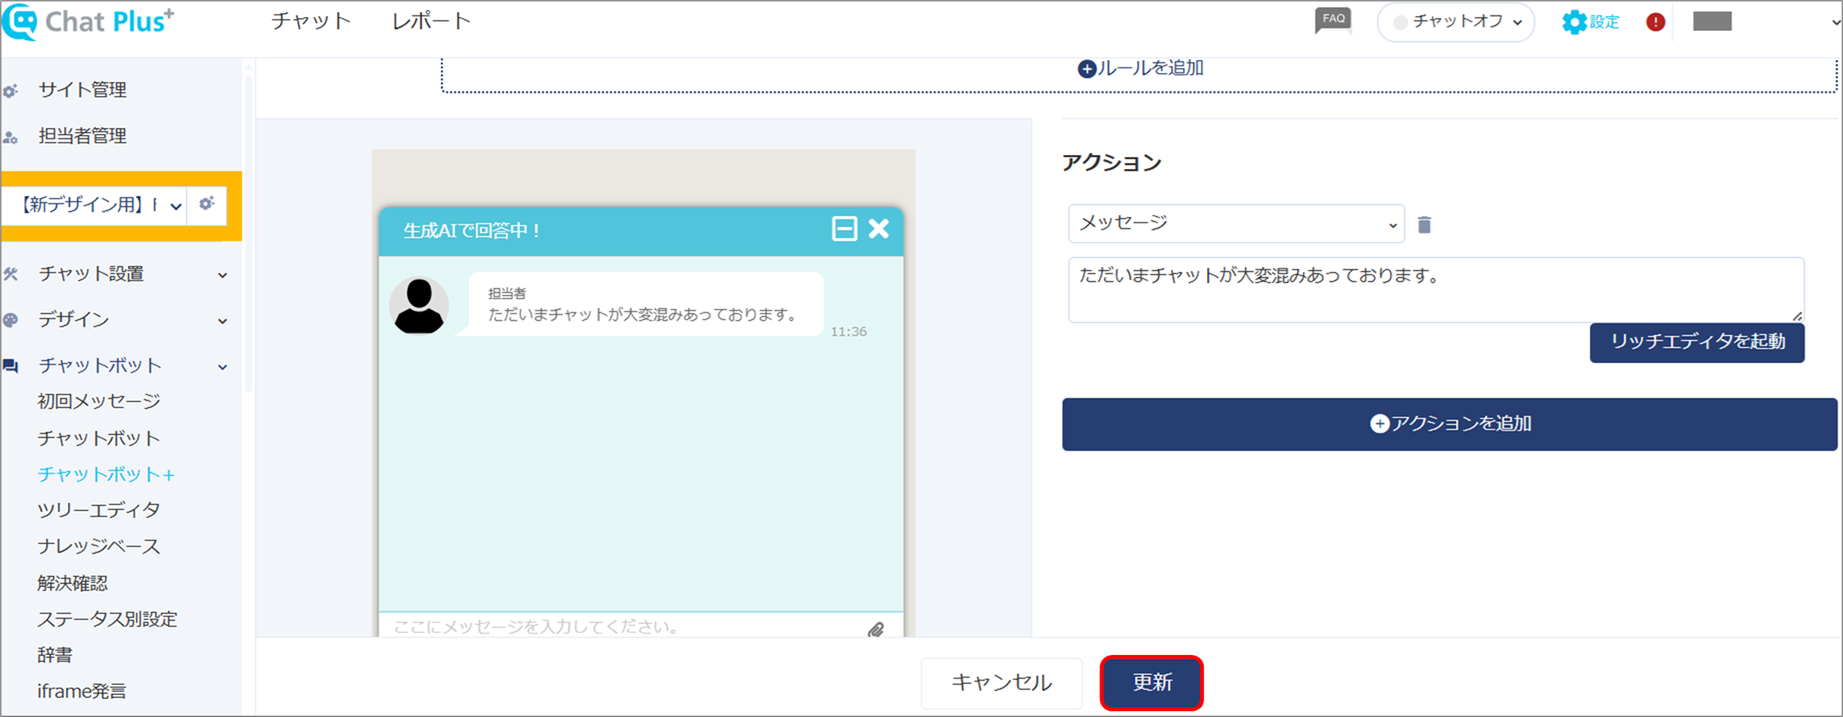Go to サイト管理 in the sidebar
This screenshot has width=1843, height=717.
pyautogui.click(x=83, y=90)
